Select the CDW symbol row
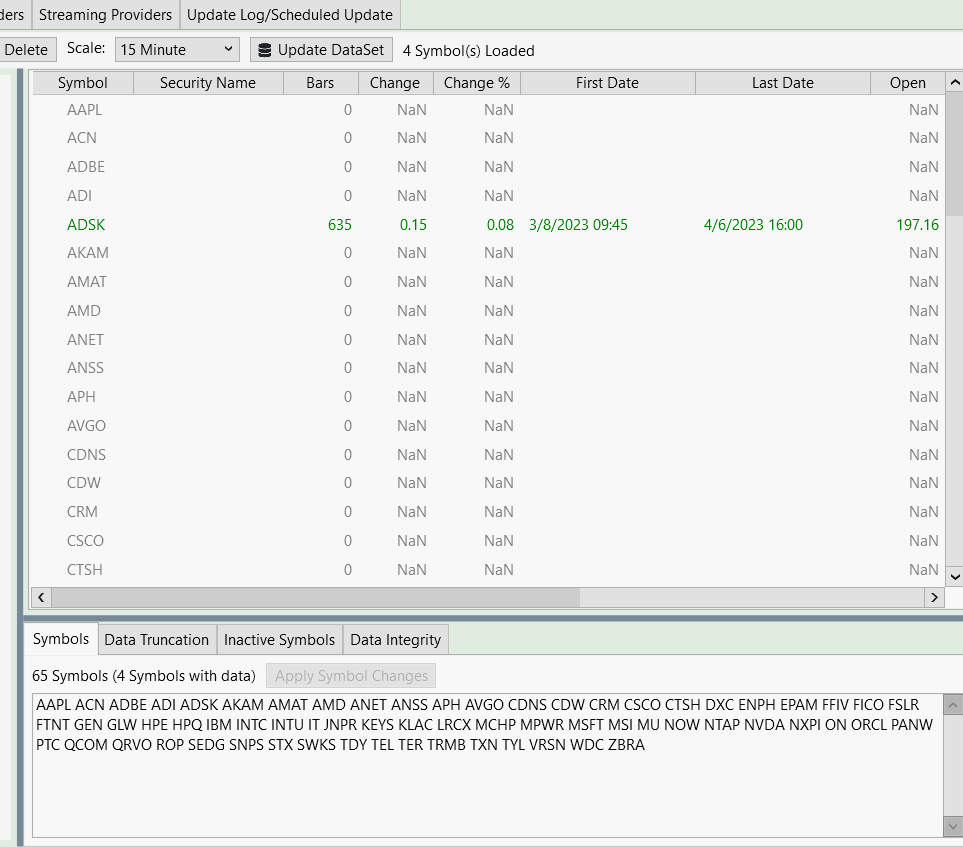The image size is (963, 847). [x=488, y=483]
